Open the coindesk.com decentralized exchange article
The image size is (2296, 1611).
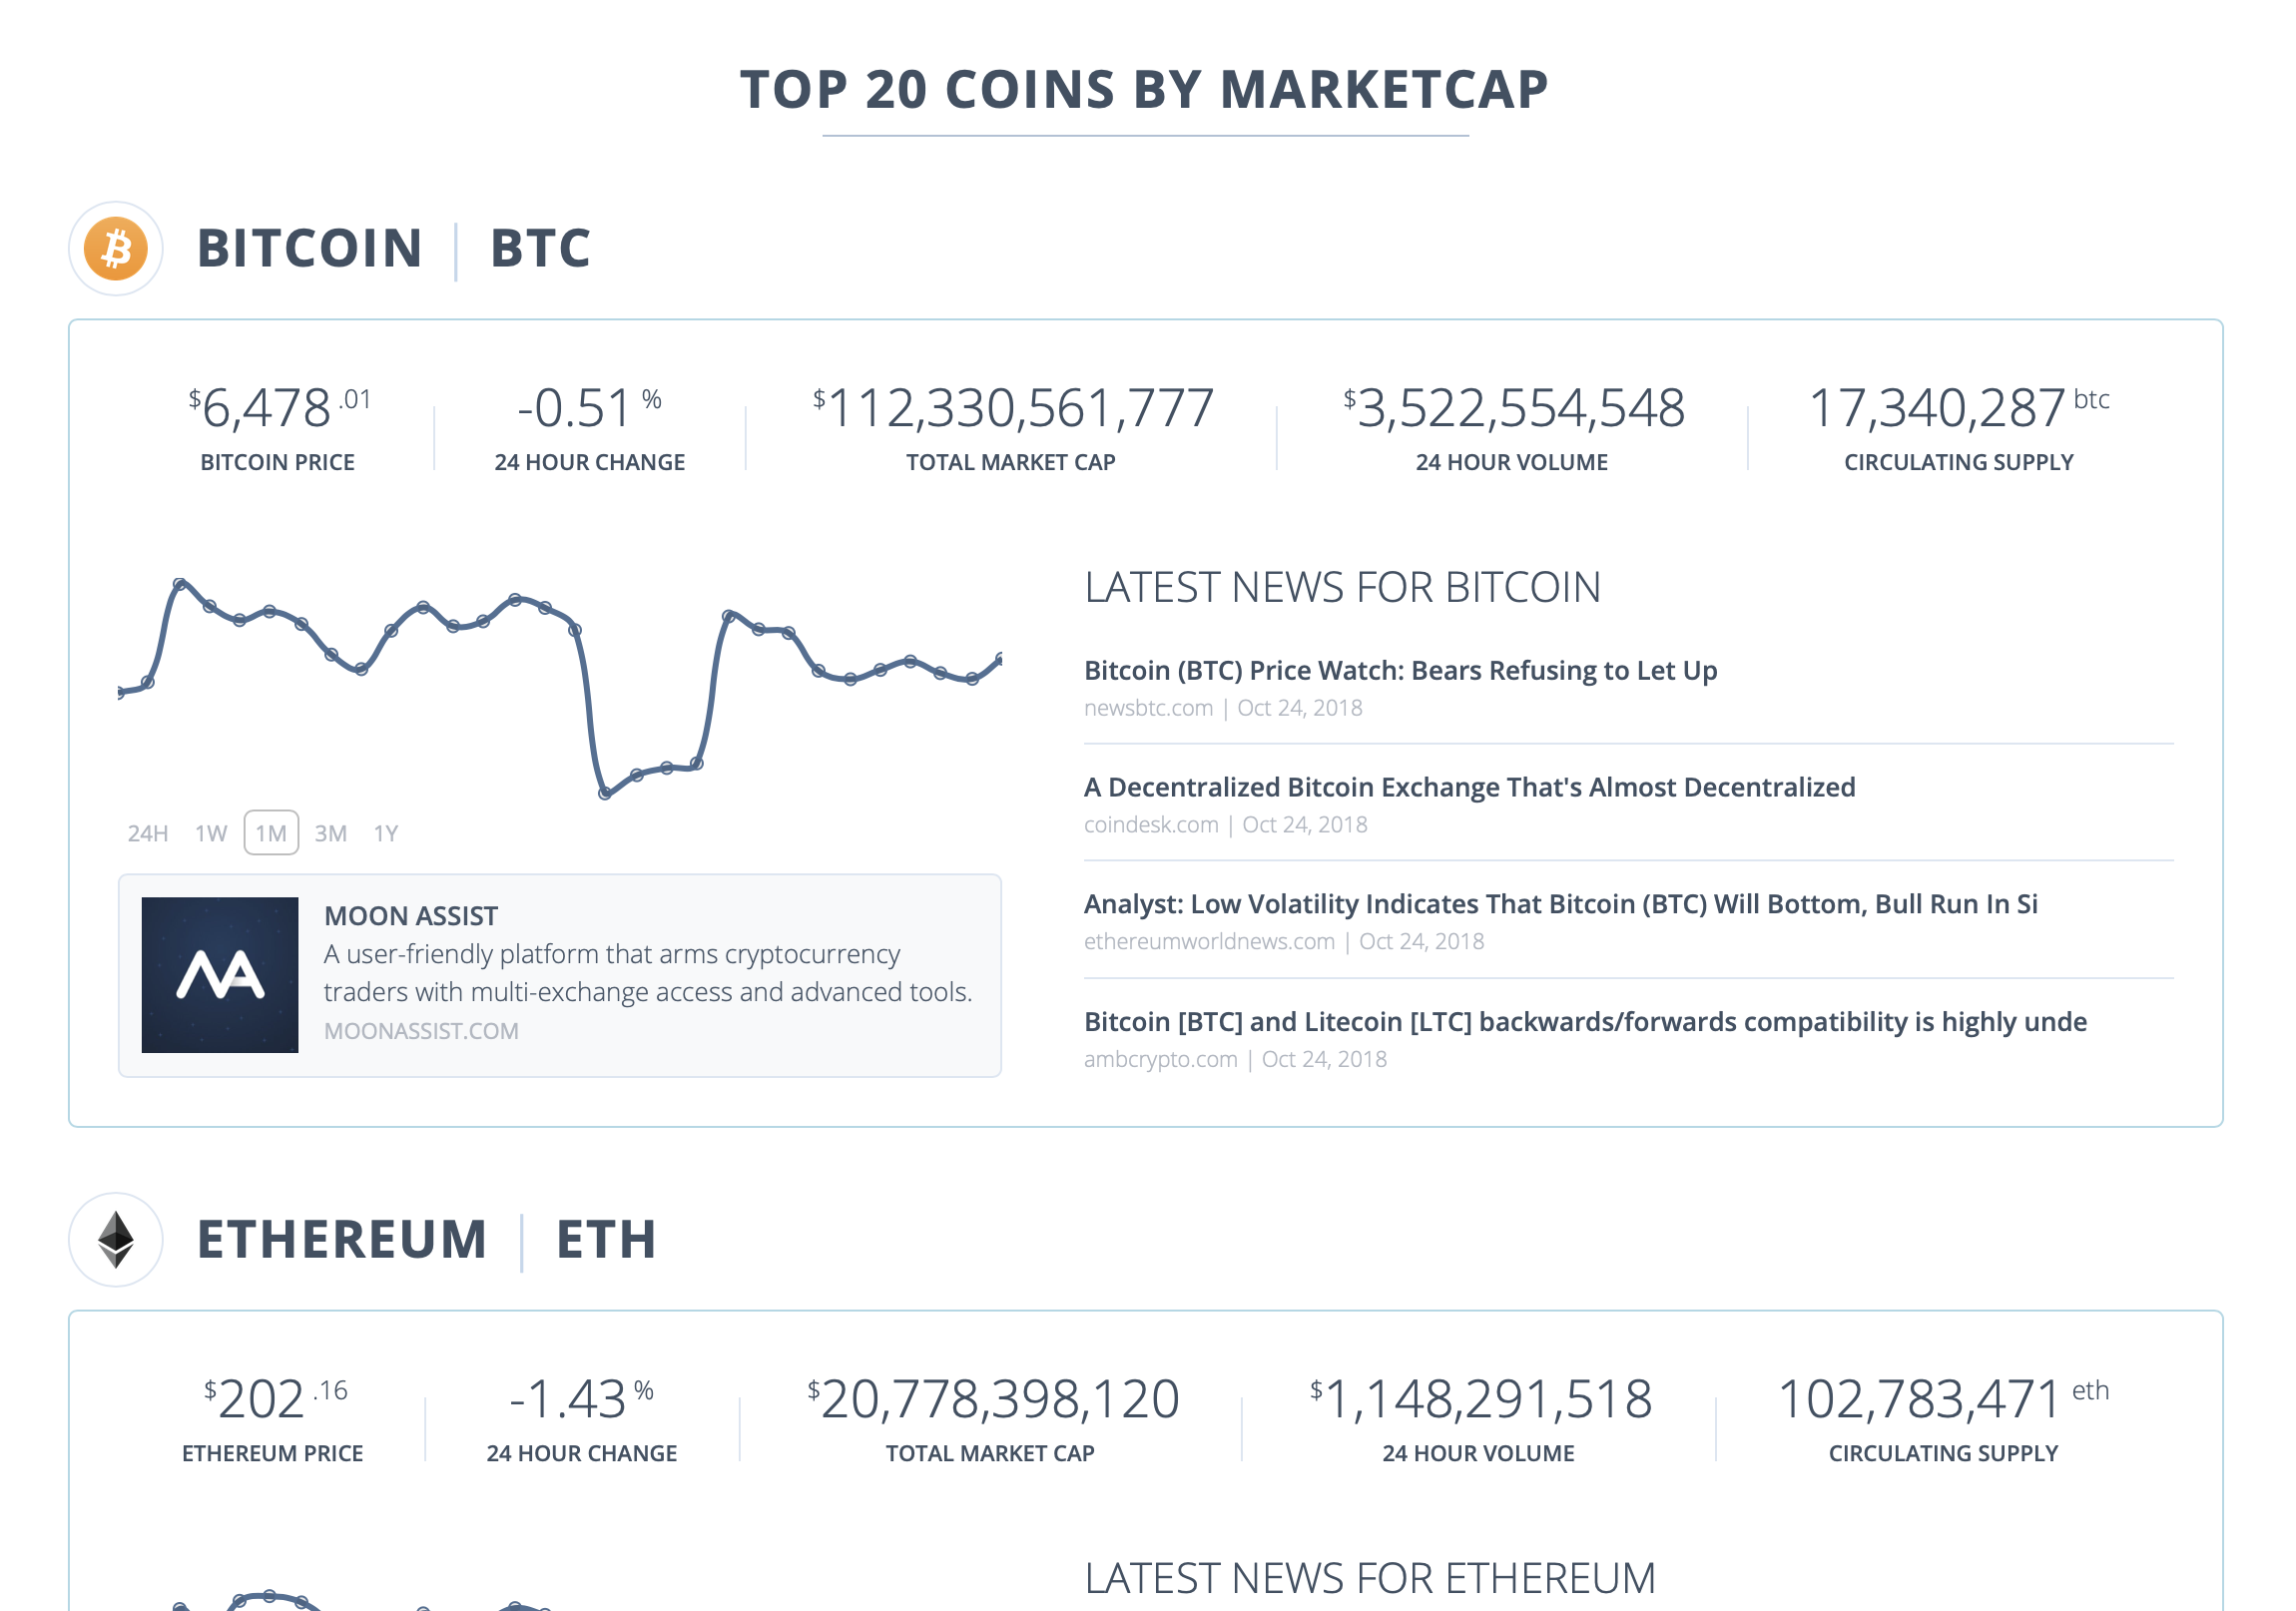[x=1469, y=787]
